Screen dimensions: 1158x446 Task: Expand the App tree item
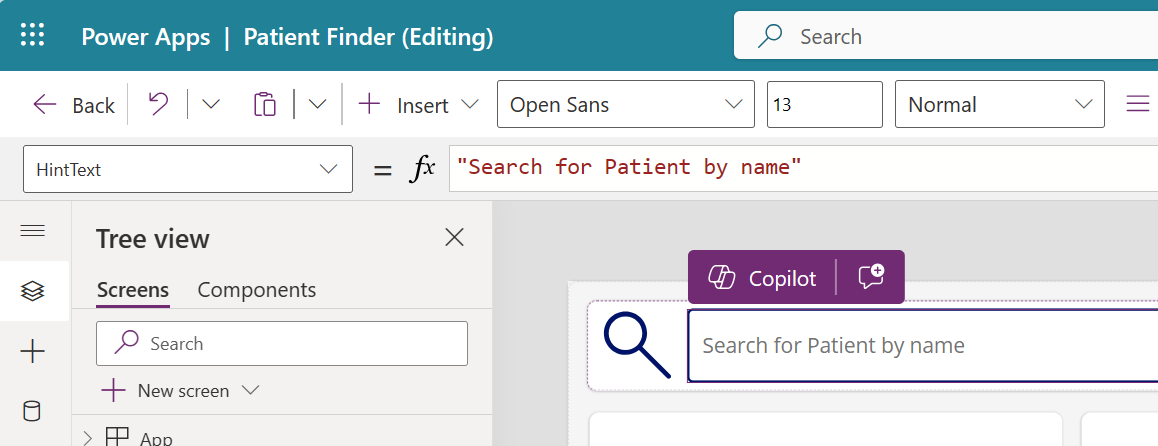click(88, 439)
